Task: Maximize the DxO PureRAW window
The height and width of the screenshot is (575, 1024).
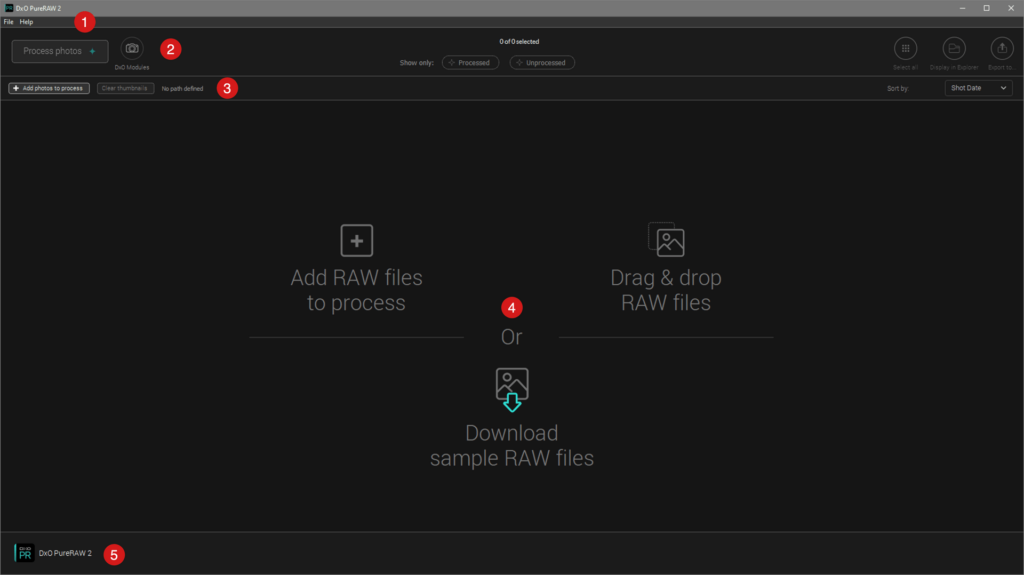Action: tap(986, 8)
